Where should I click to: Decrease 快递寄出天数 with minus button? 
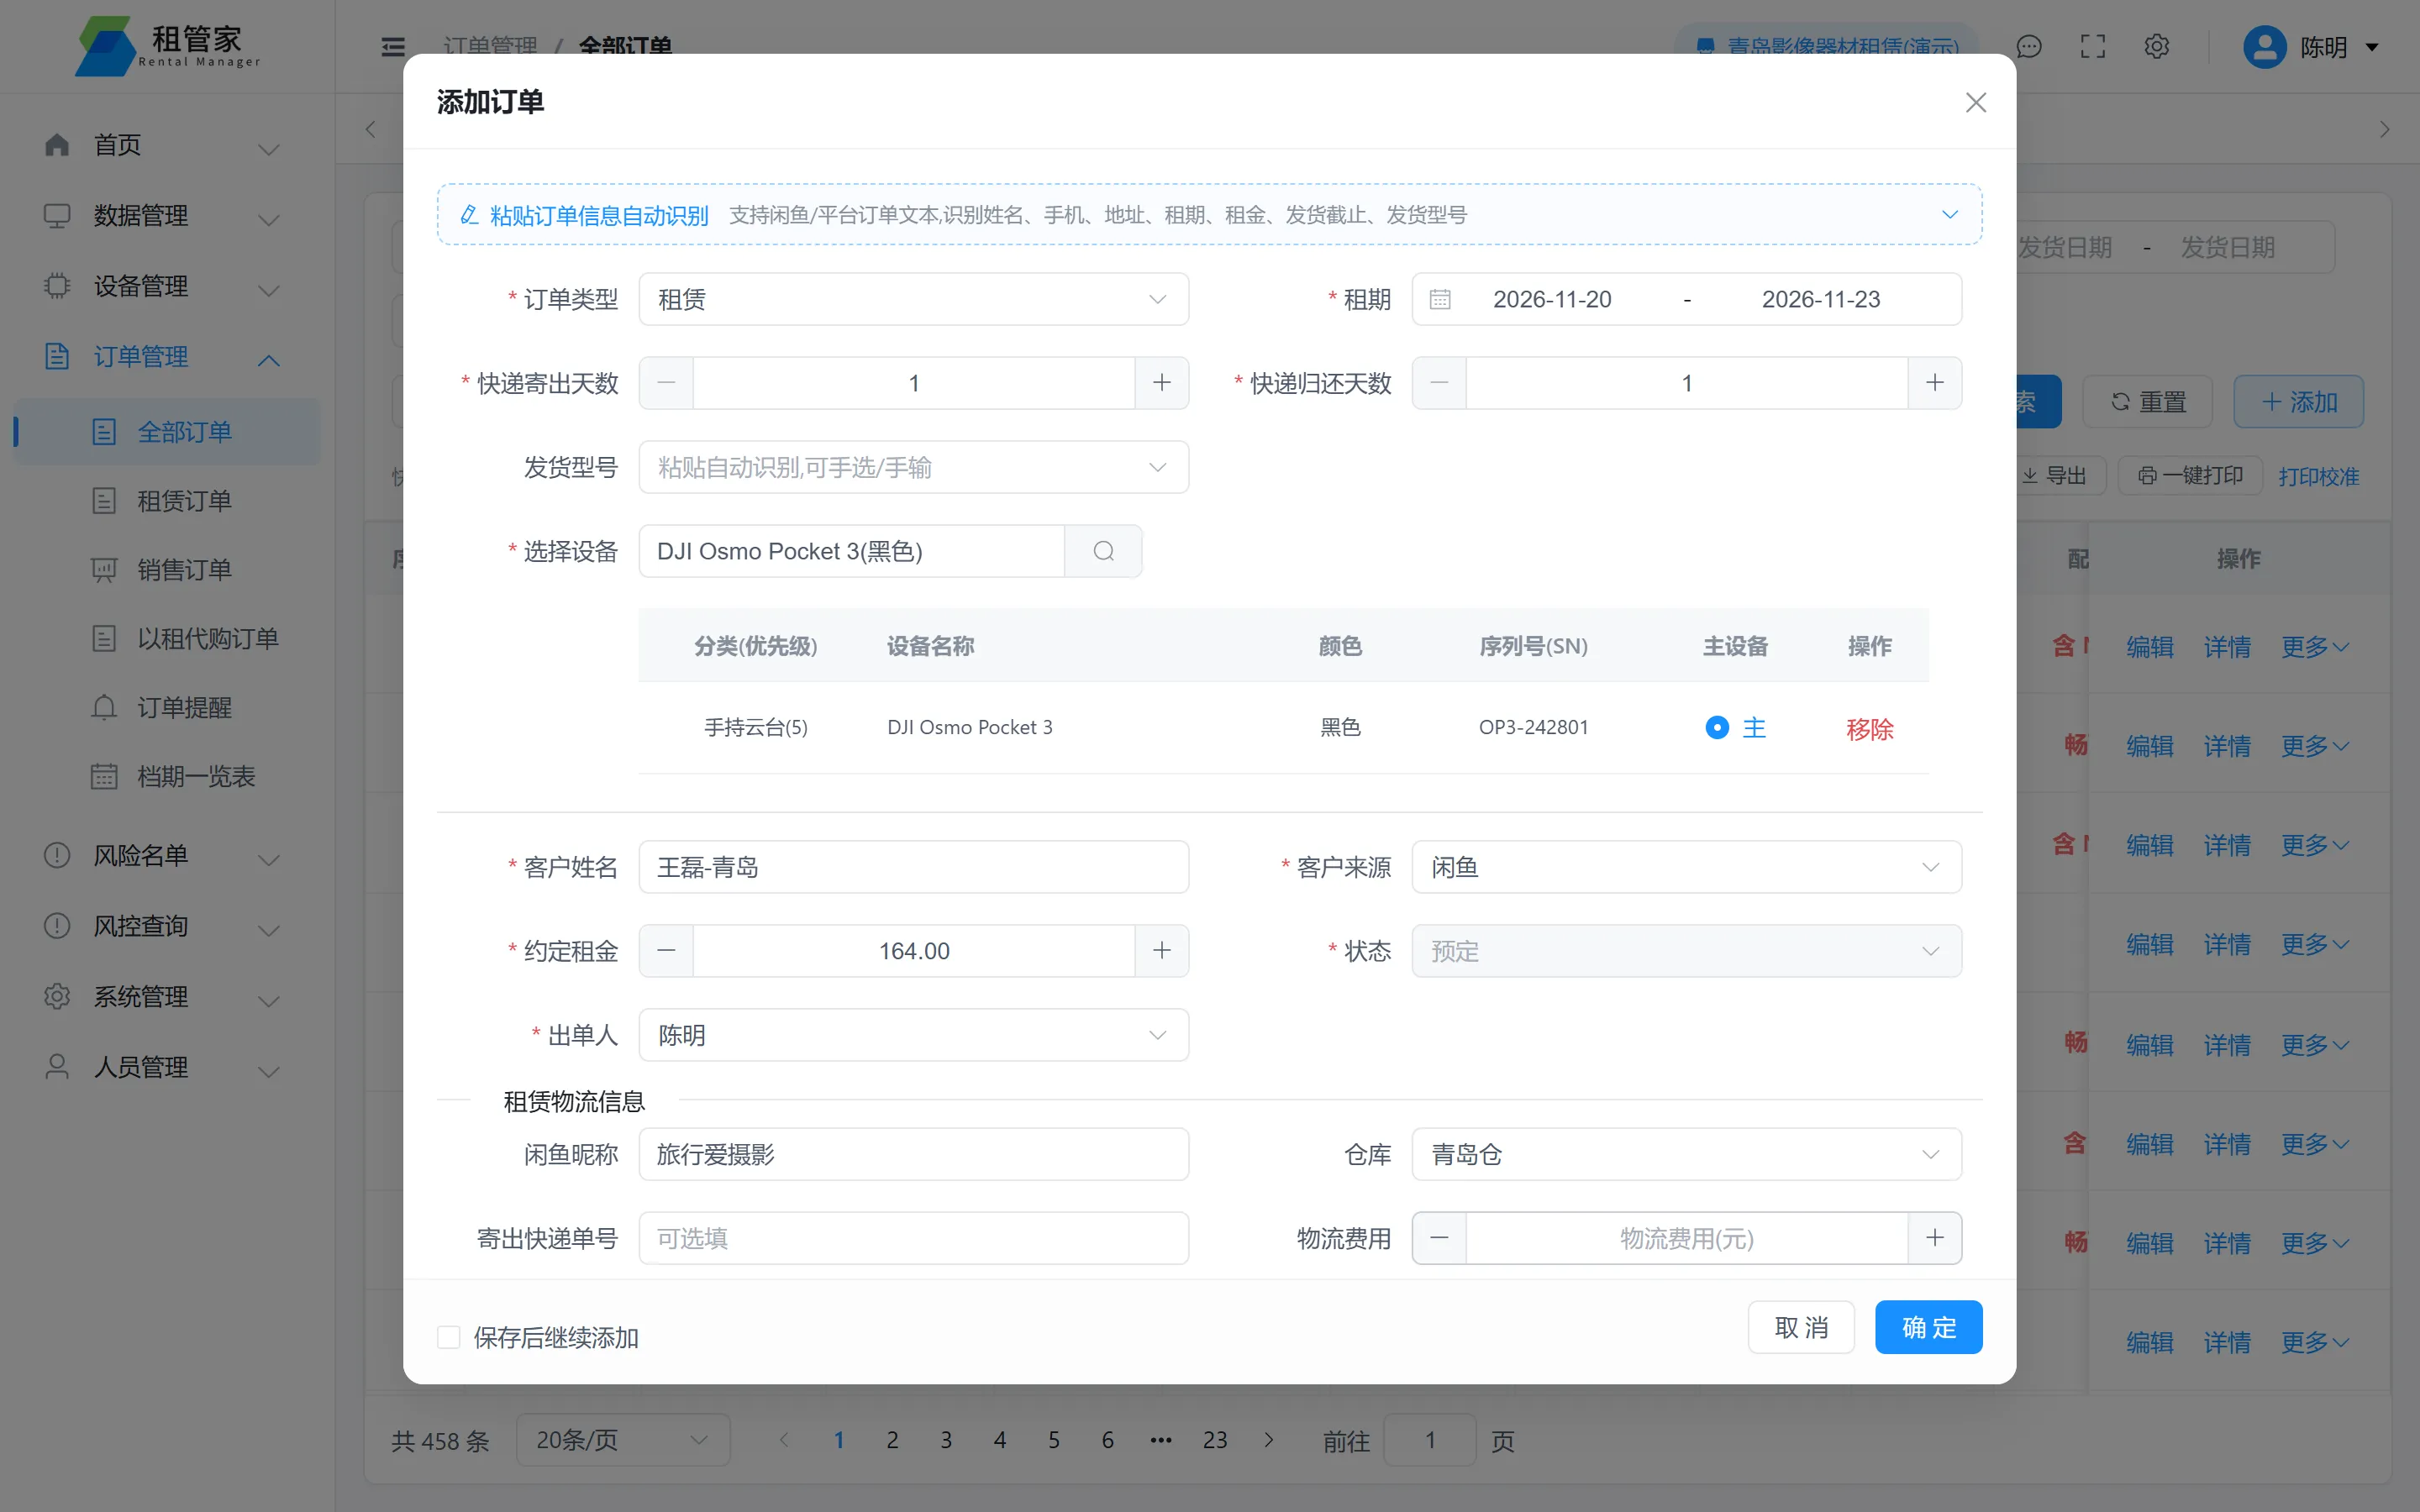[666, 383]
